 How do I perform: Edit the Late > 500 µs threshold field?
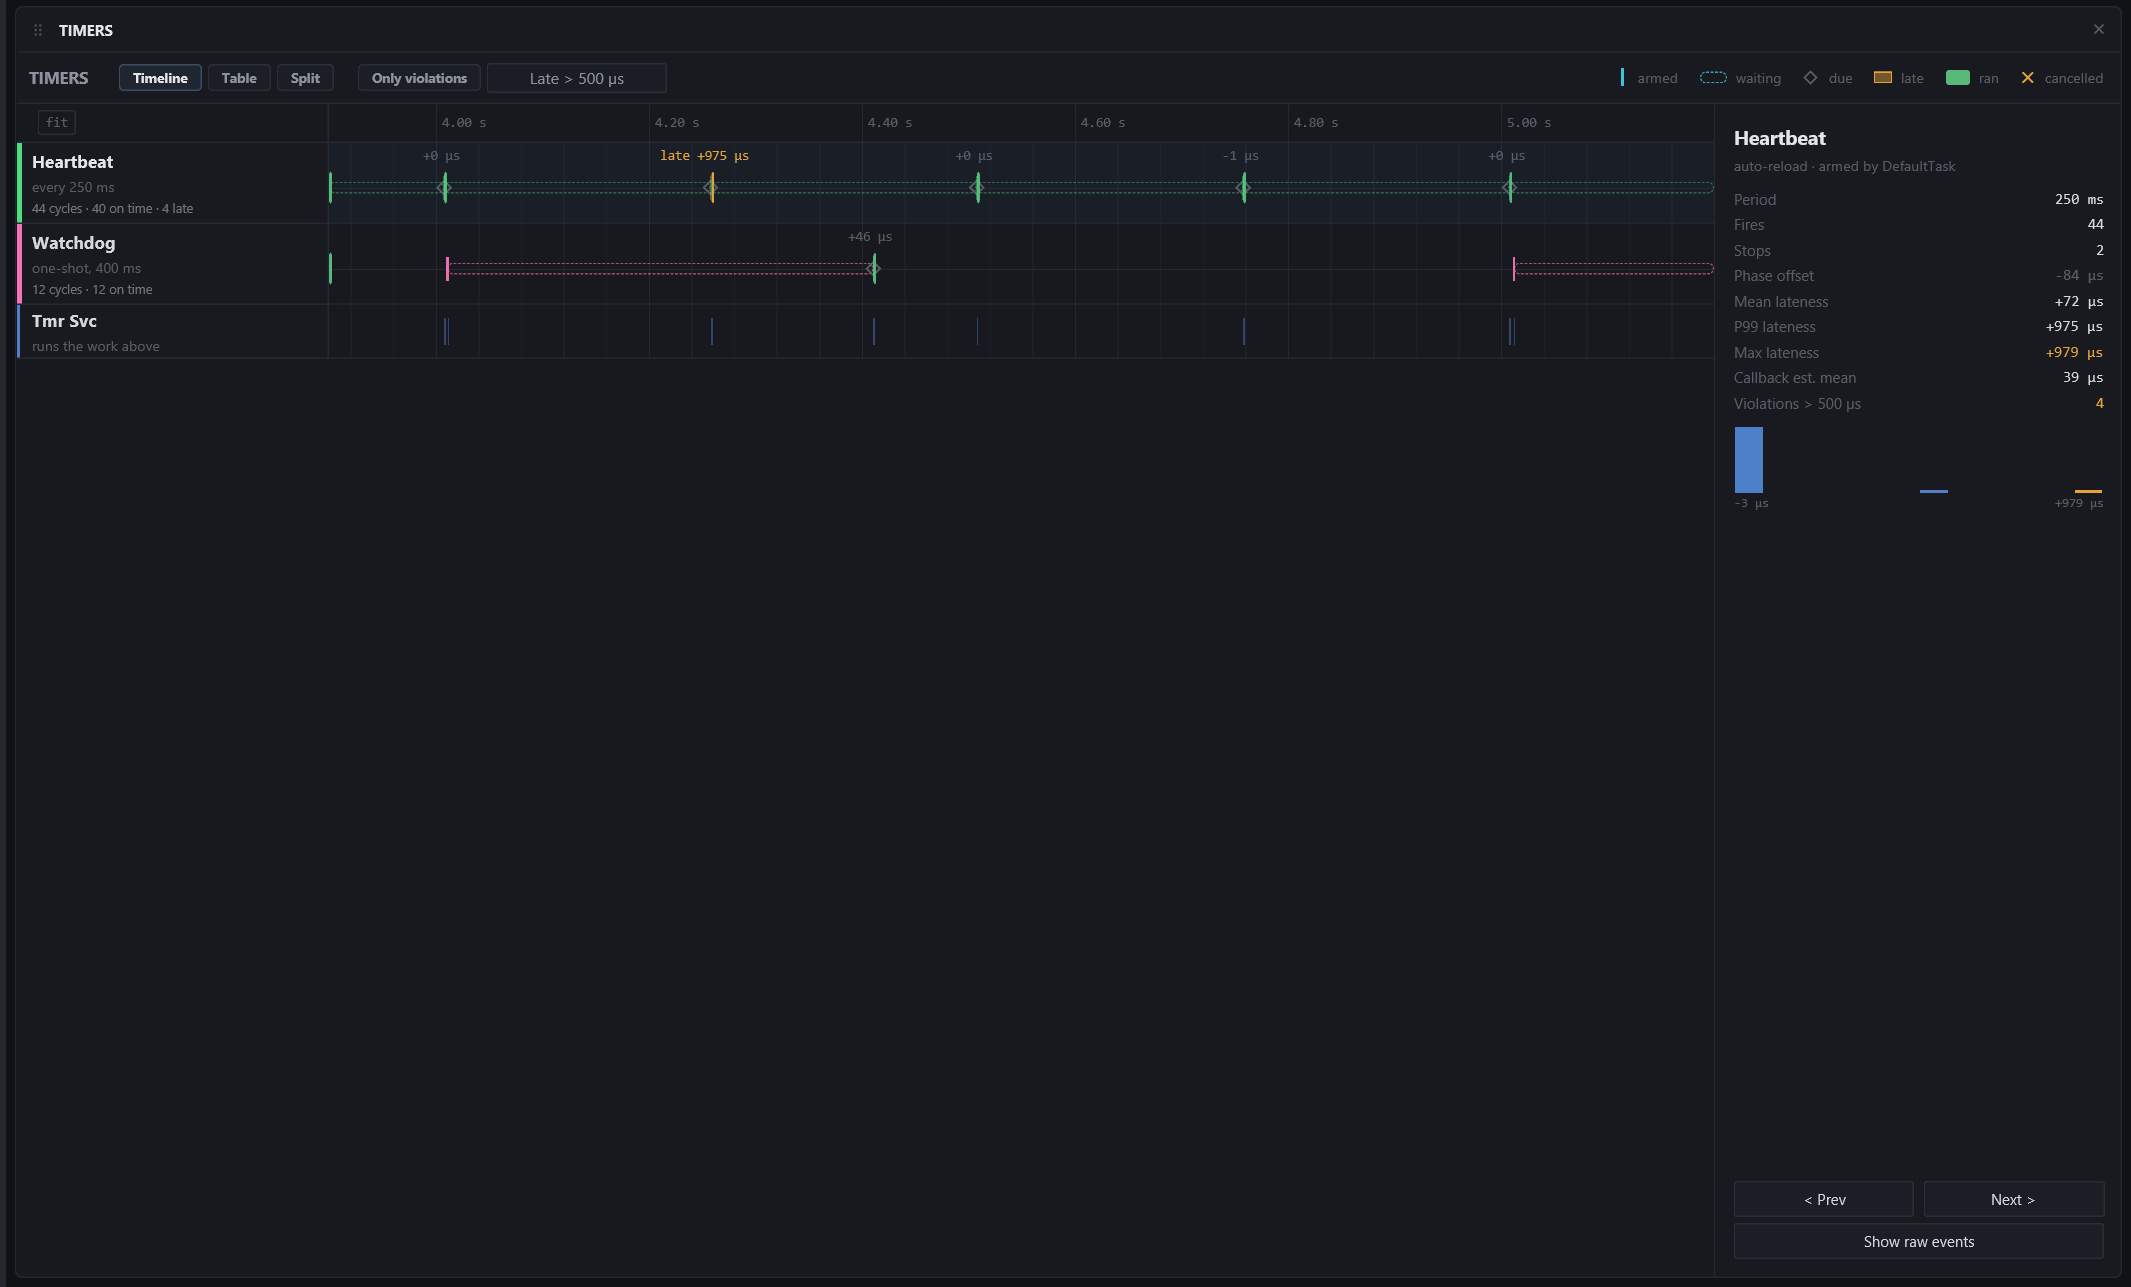pyautogui.click(x=577, y=78)
